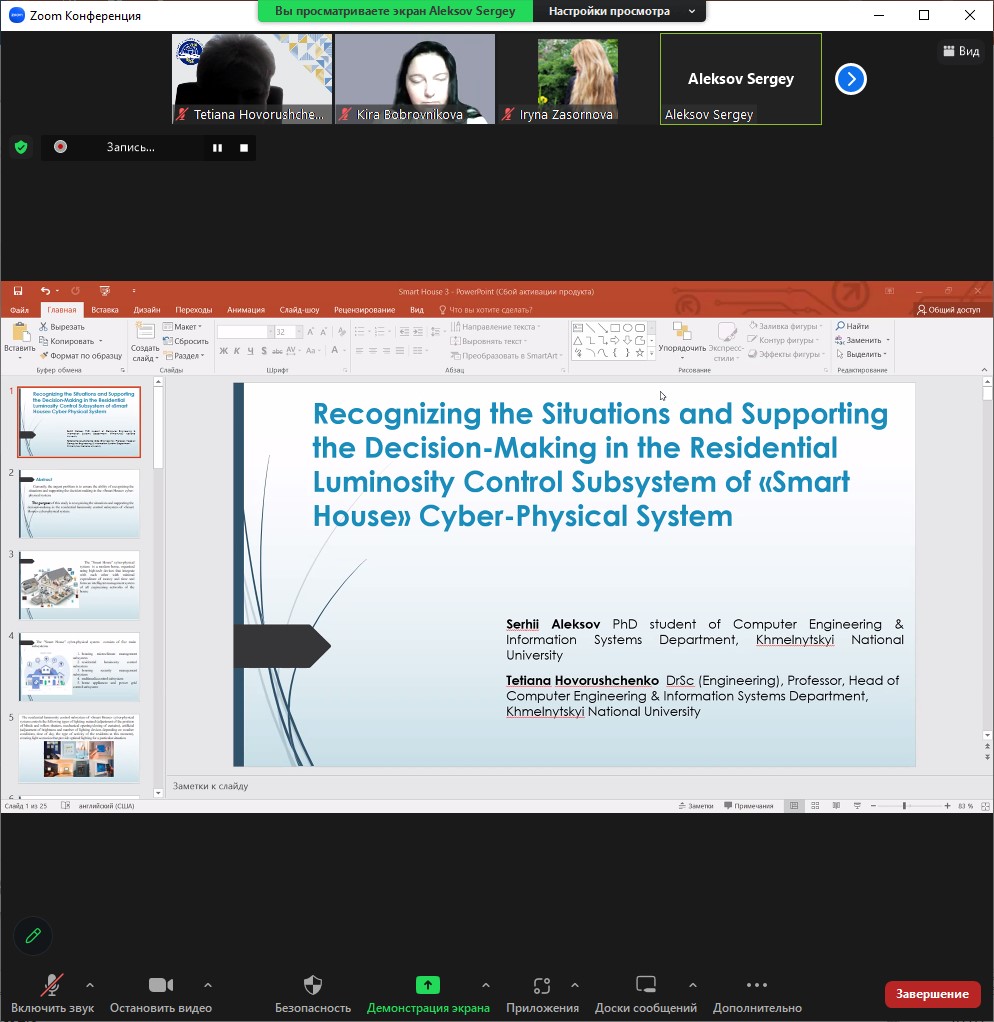Open the View layout menu
Image resolution: width=994 pixels, height=1022 pixels.
961,51
